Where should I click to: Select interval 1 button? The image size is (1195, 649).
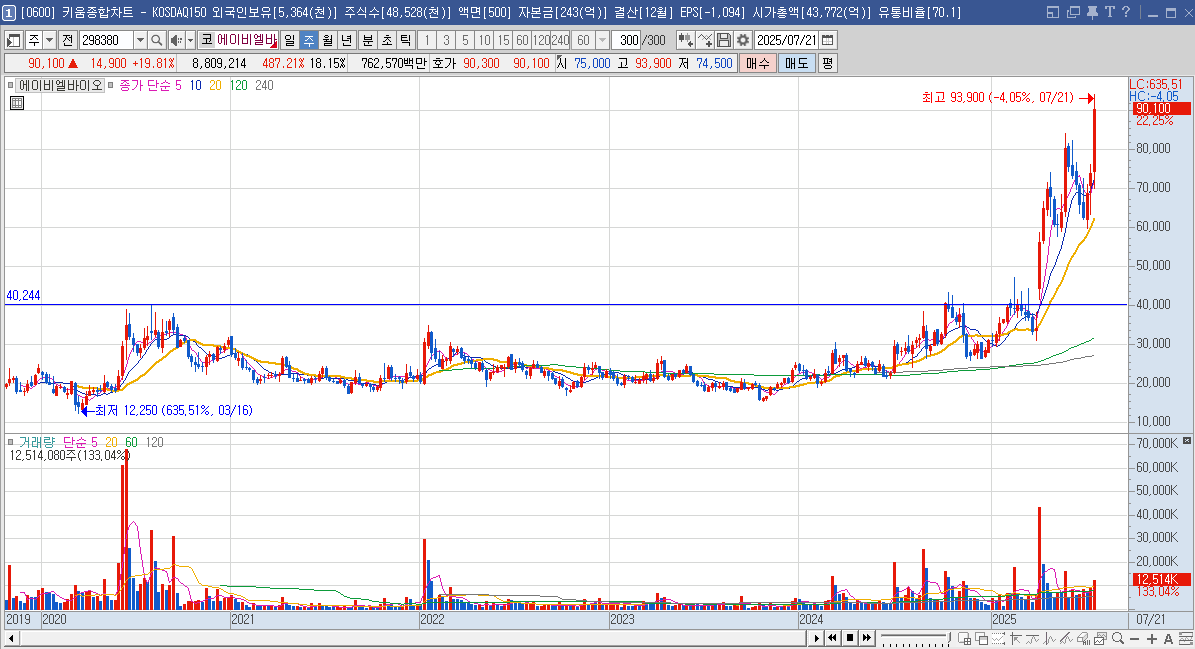tap(428, 40)
